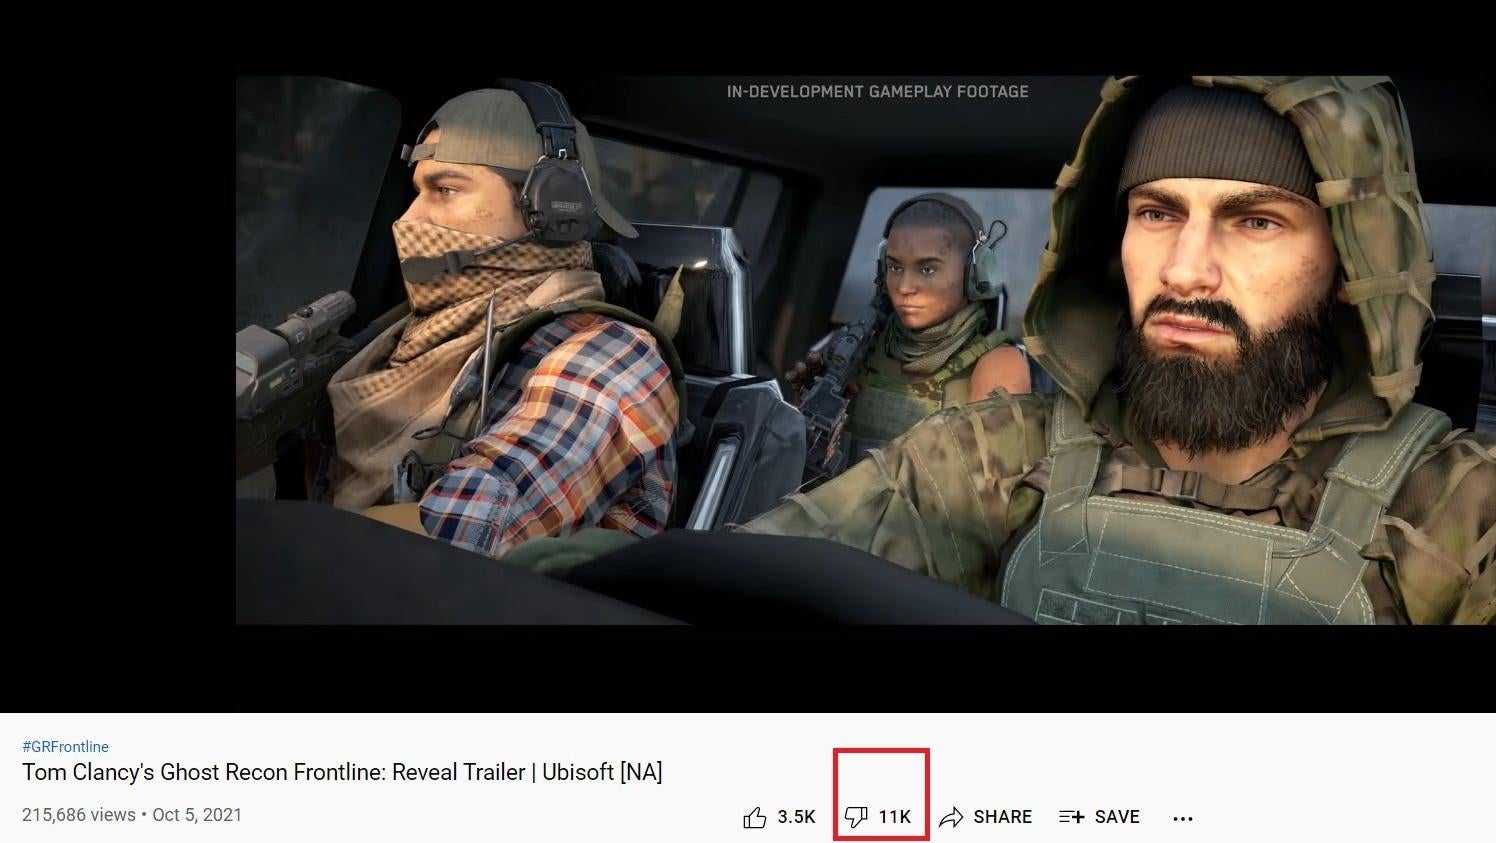The image size is (1496, 843).
Task: Click the SAVE button
Action: [1118, 817]
